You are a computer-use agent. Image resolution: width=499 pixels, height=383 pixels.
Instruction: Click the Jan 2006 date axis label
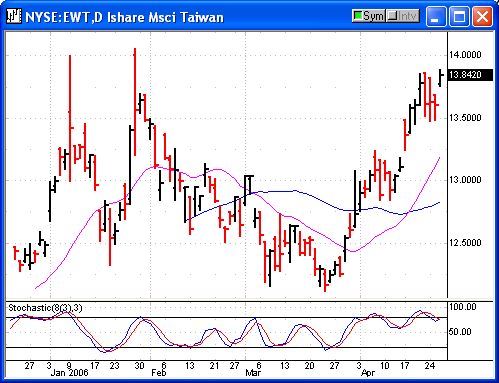tap(69, 372)
